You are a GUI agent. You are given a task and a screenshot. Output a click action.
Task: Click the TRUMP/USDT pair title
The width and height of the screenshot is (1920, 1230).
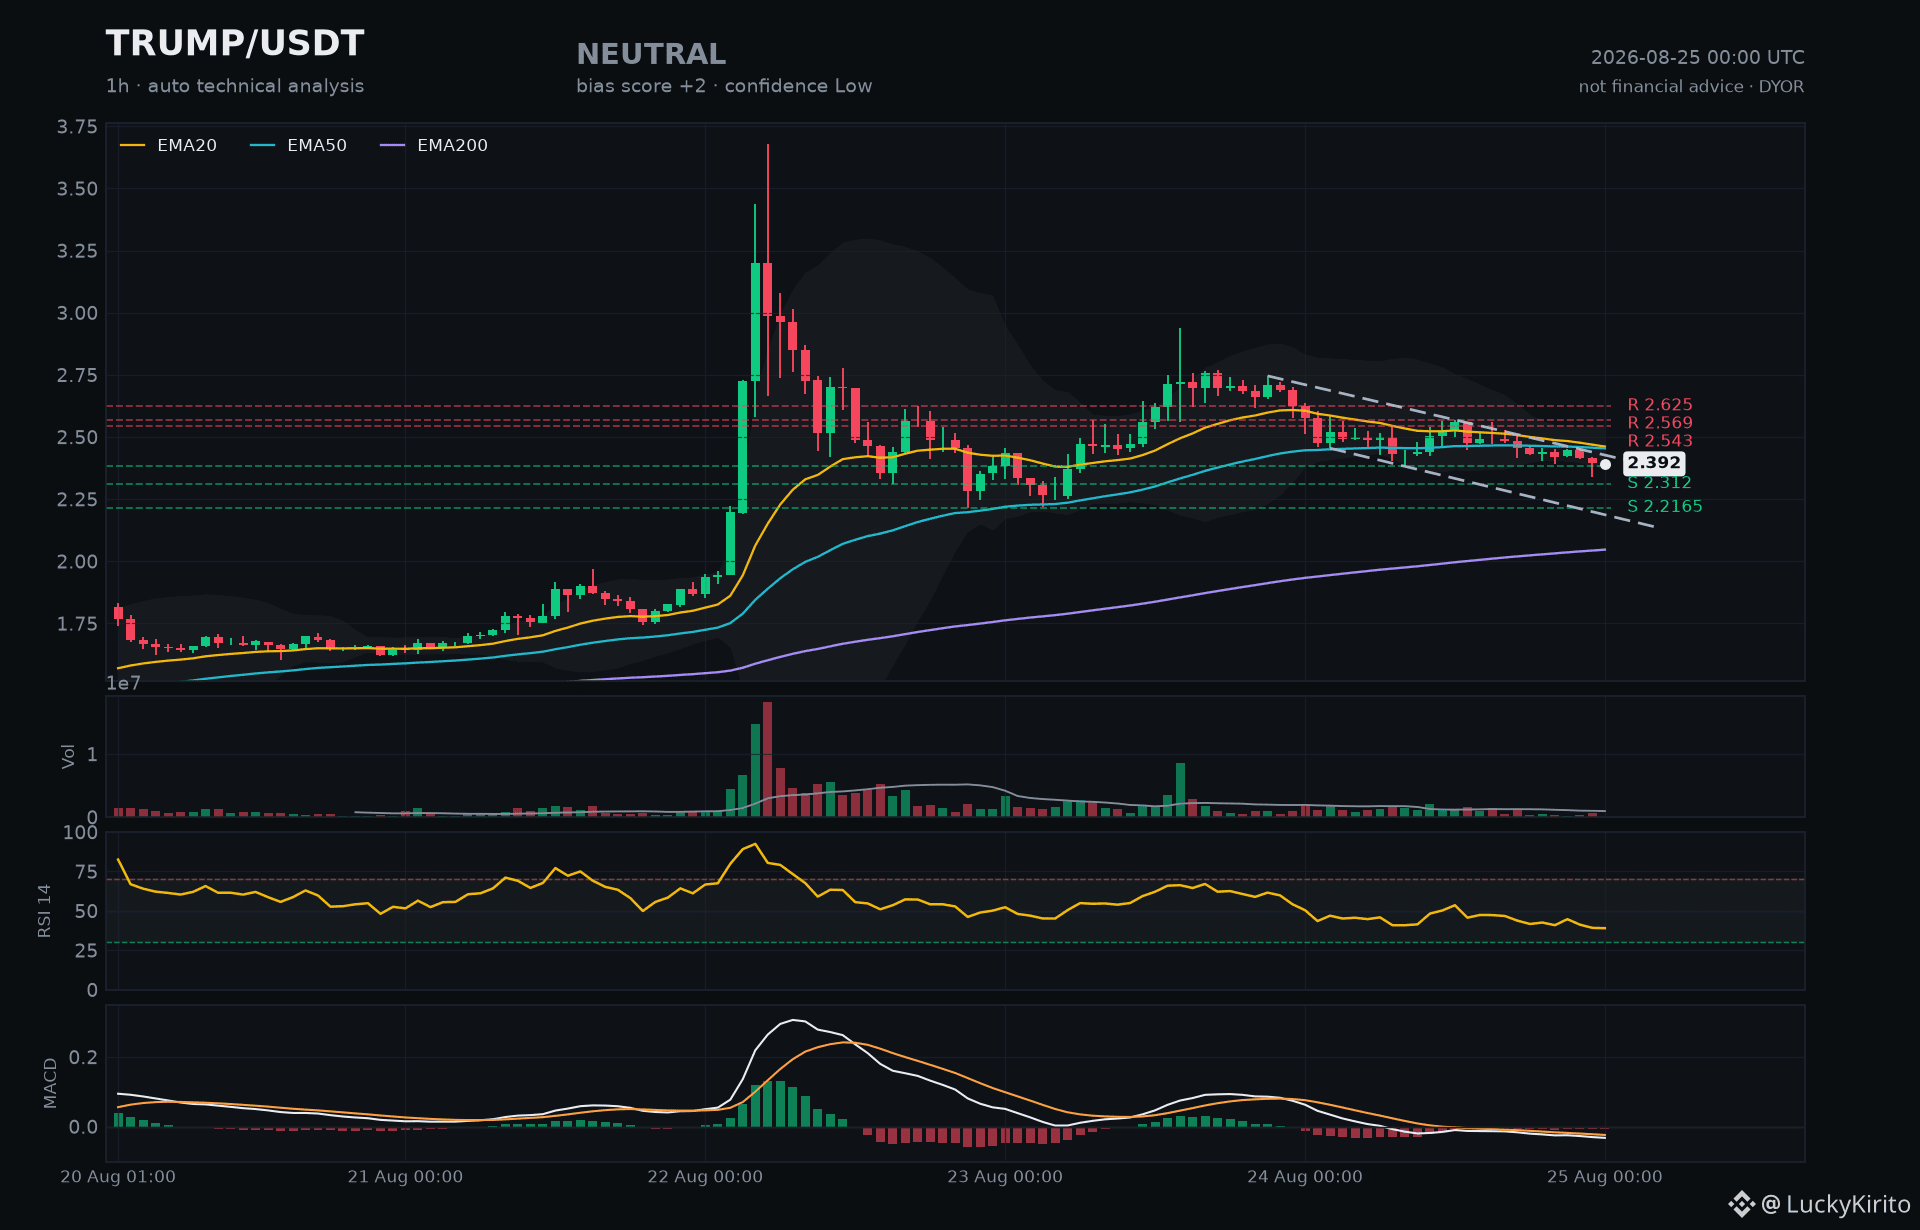tap(235, 44)
